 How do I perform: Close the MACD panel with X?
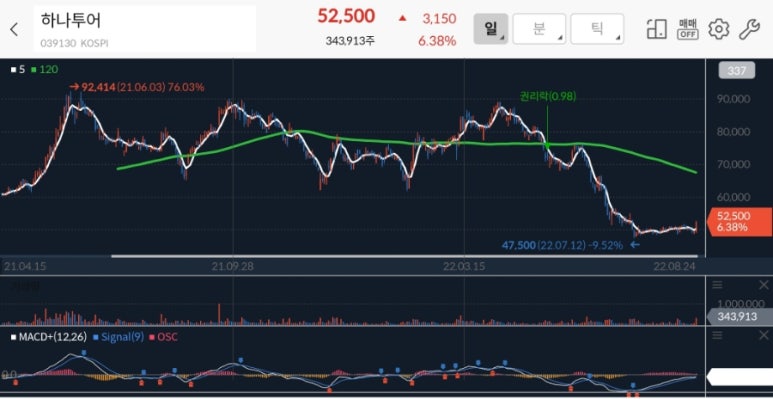pyautogui.click(x=763, y=336)
